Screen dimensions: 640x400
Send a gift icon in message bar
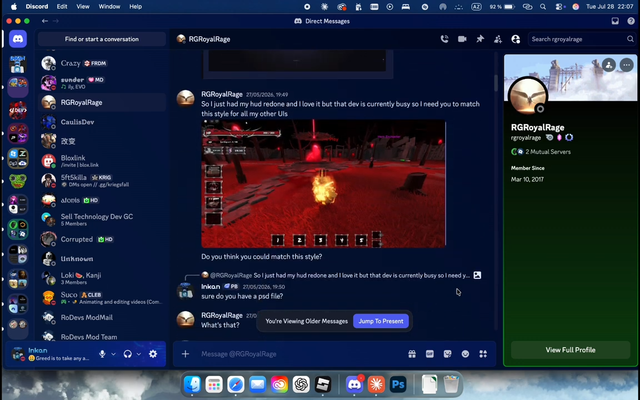[412, 354]
